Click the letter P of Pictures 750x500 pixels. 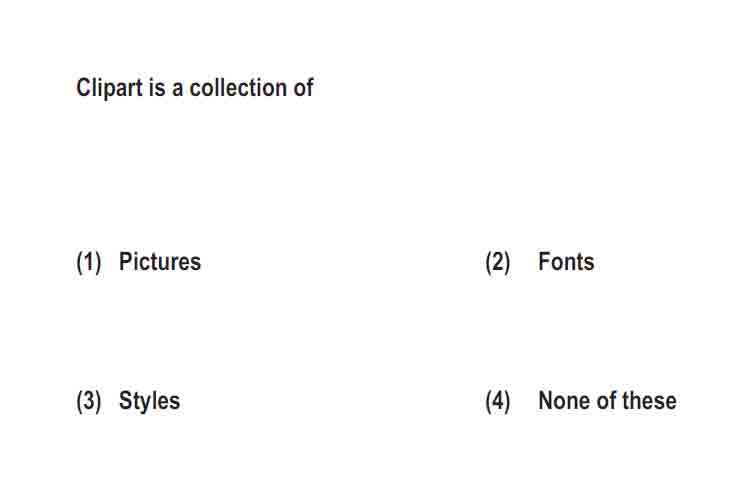(x=125, y=262)
